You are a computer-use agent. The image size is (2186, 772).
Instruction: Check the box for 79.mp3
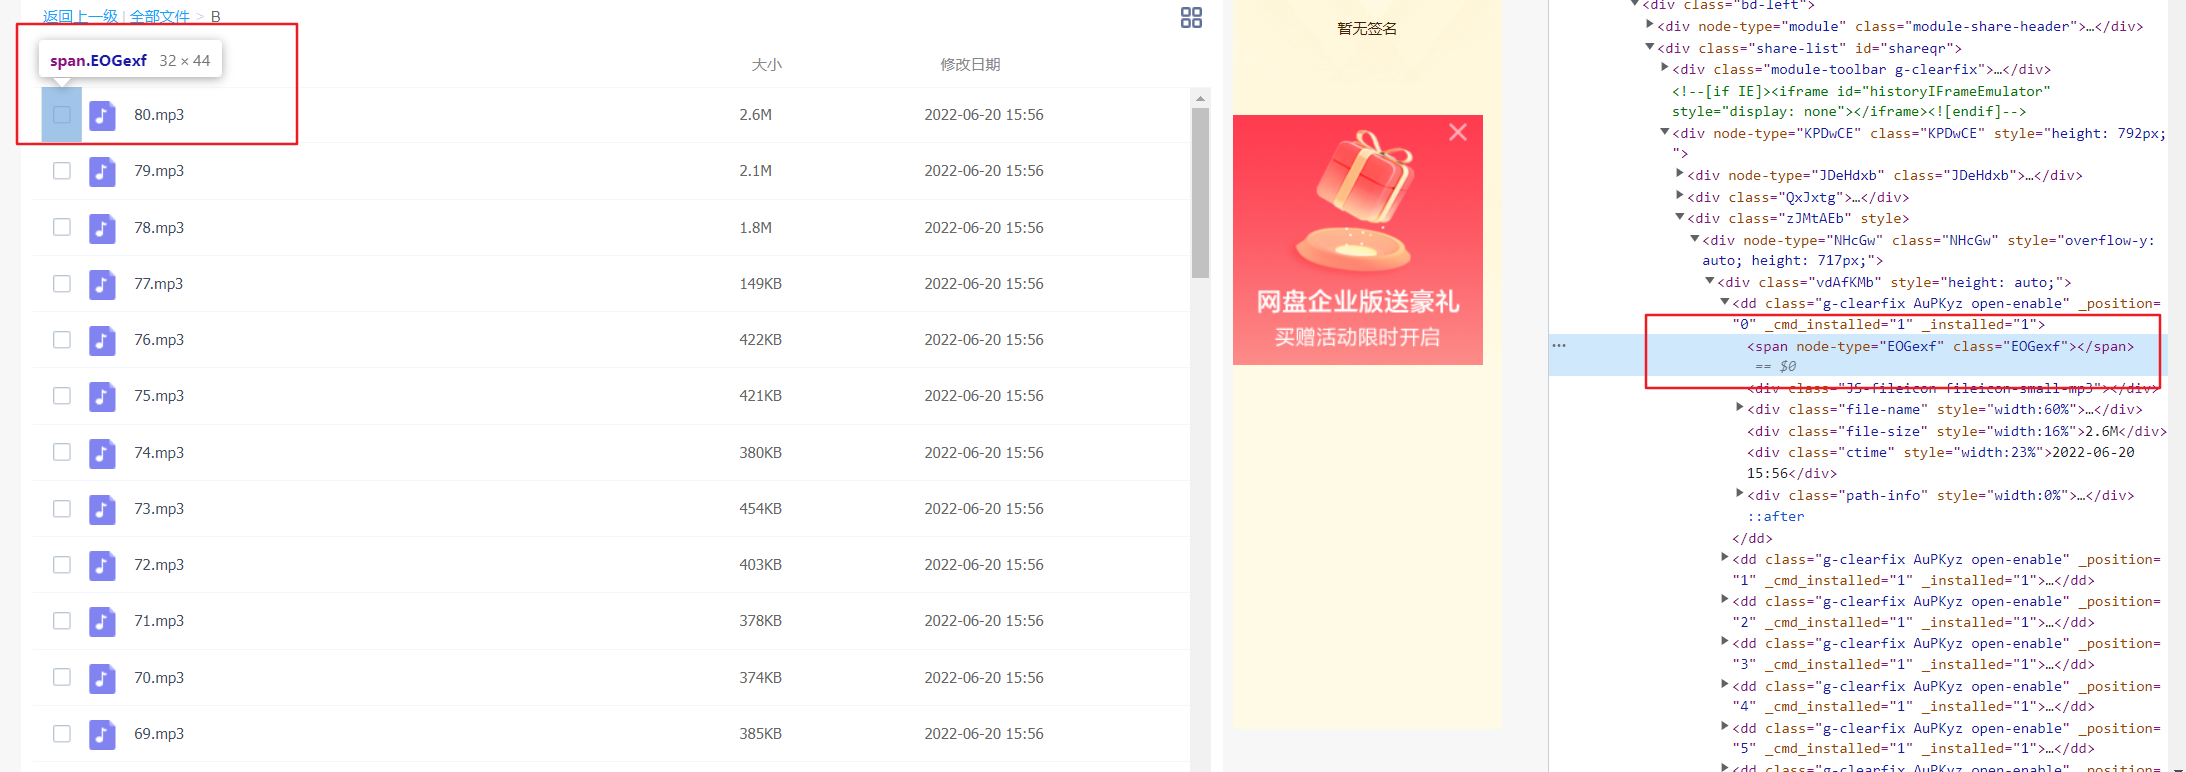click(62, 171)
